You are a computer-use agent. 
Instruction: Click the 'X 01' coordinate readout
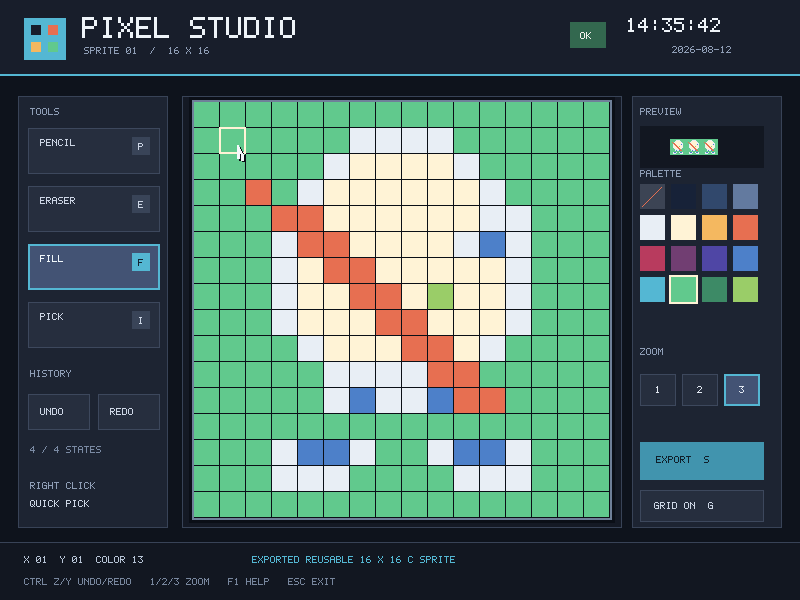pyautogui.click(x=35, y=560)
